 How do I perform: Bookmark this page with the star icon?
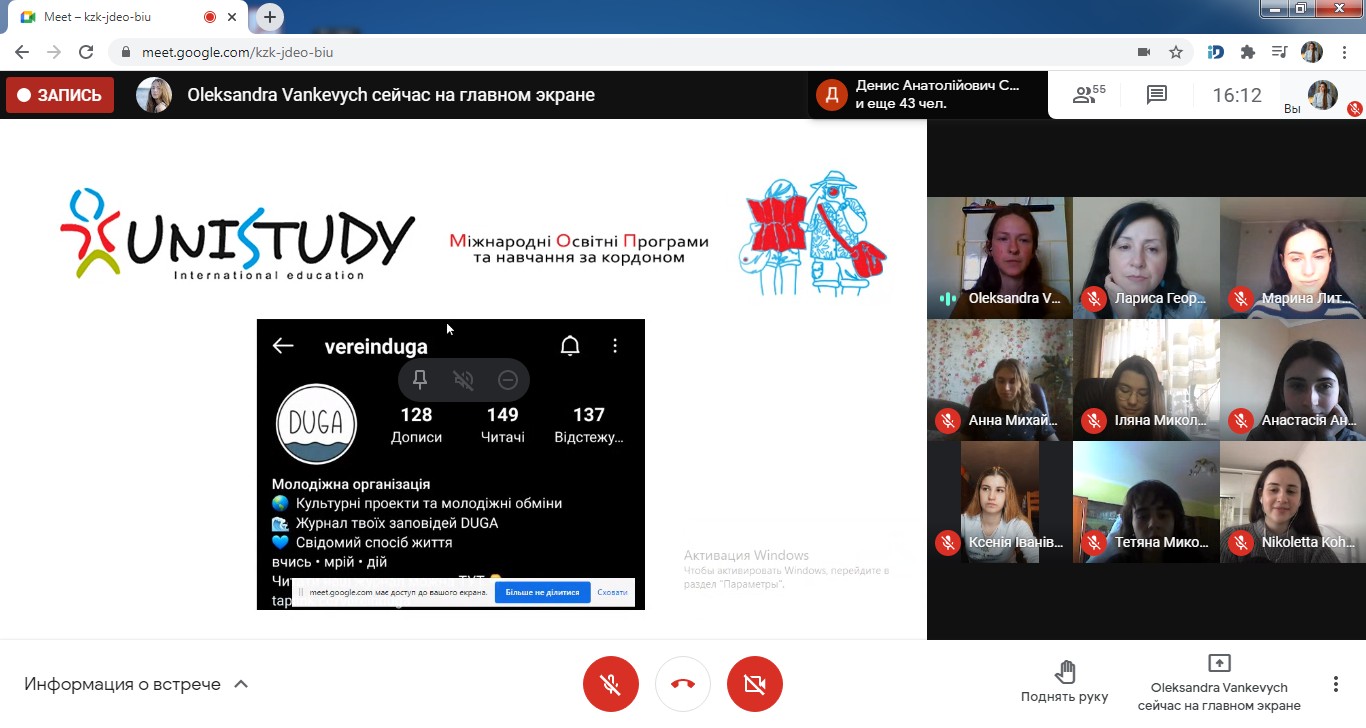point(1176,52)
